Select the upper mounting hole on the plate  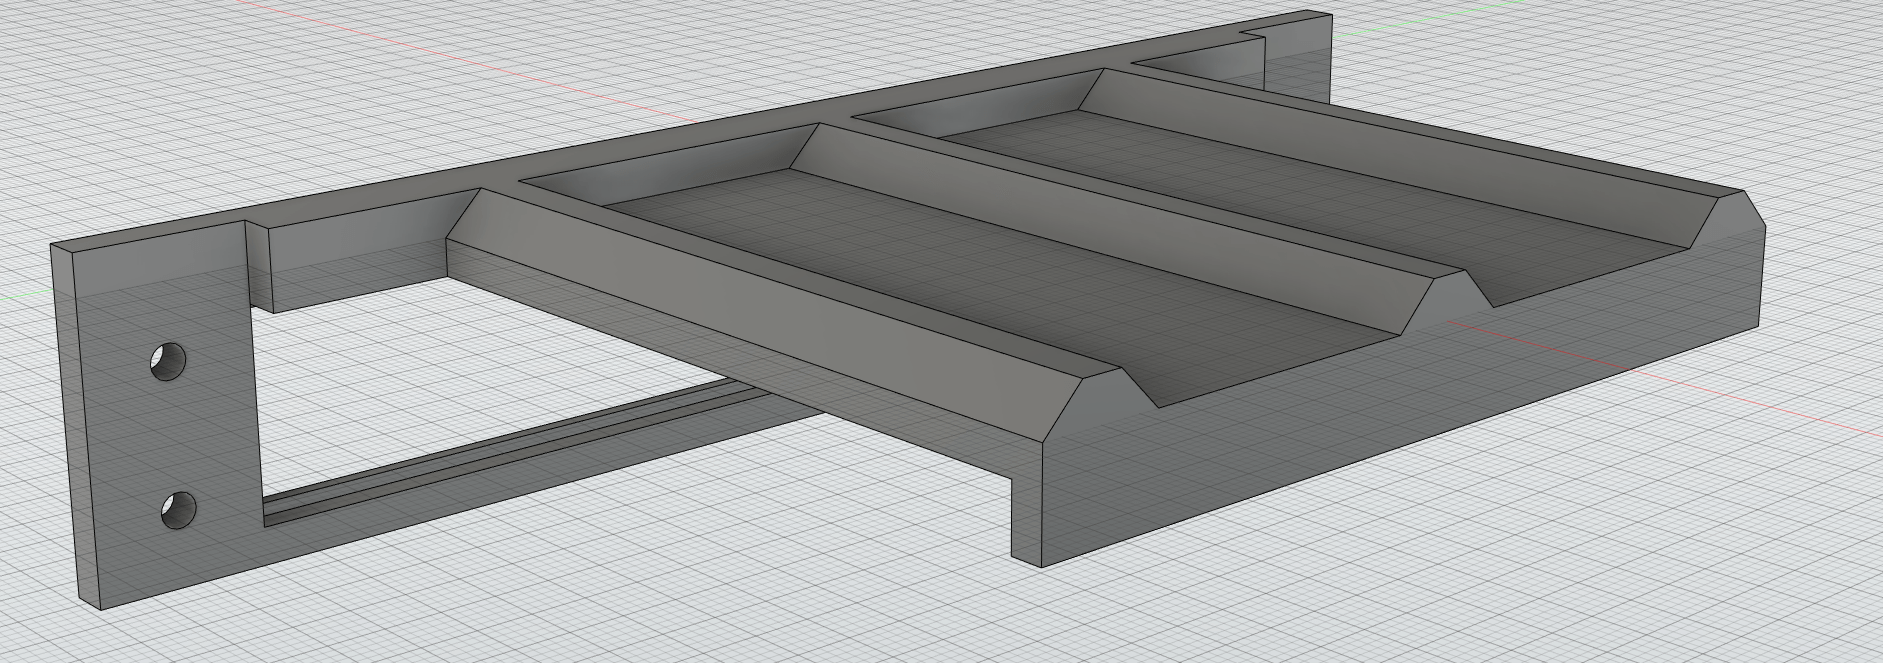(x=168, y=361)
